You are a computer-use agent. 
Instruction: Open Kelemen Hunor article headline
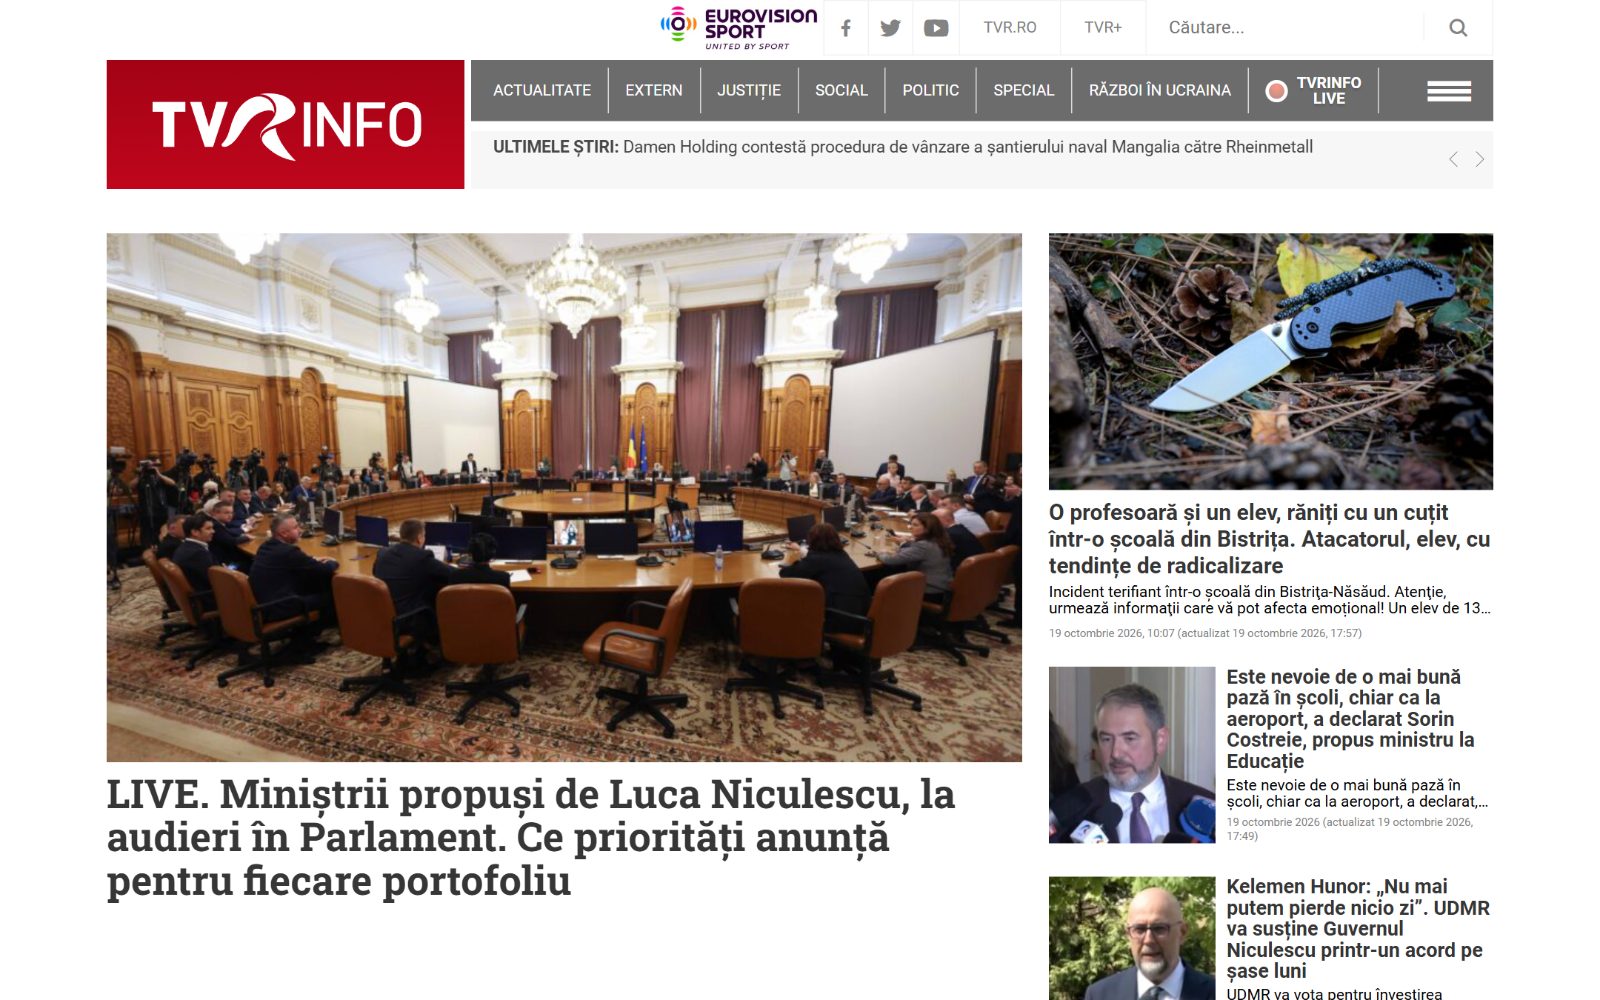point(1358,929)
